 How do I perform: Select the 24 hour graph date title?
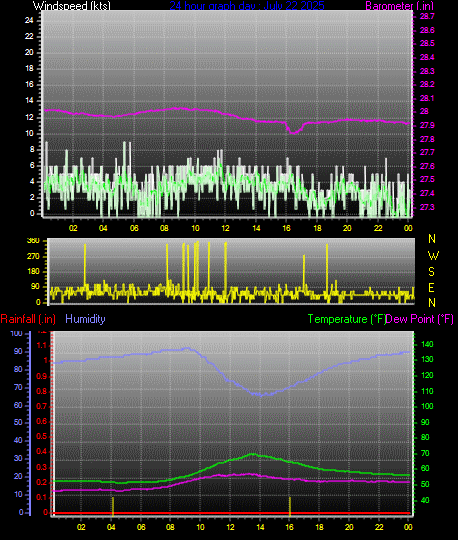pyautogui.click(x=247, y=5)
